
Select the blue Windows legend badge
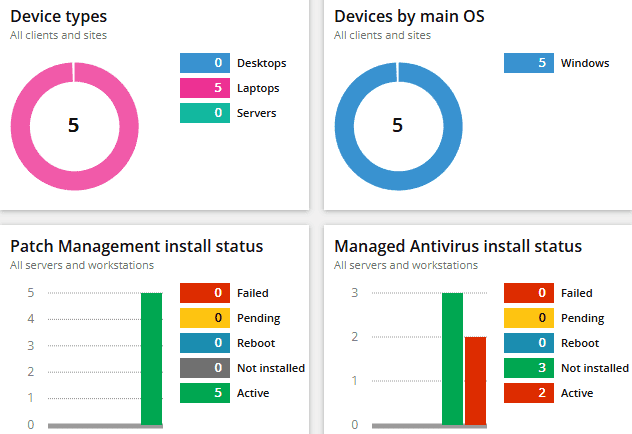[x=529, y=63]
